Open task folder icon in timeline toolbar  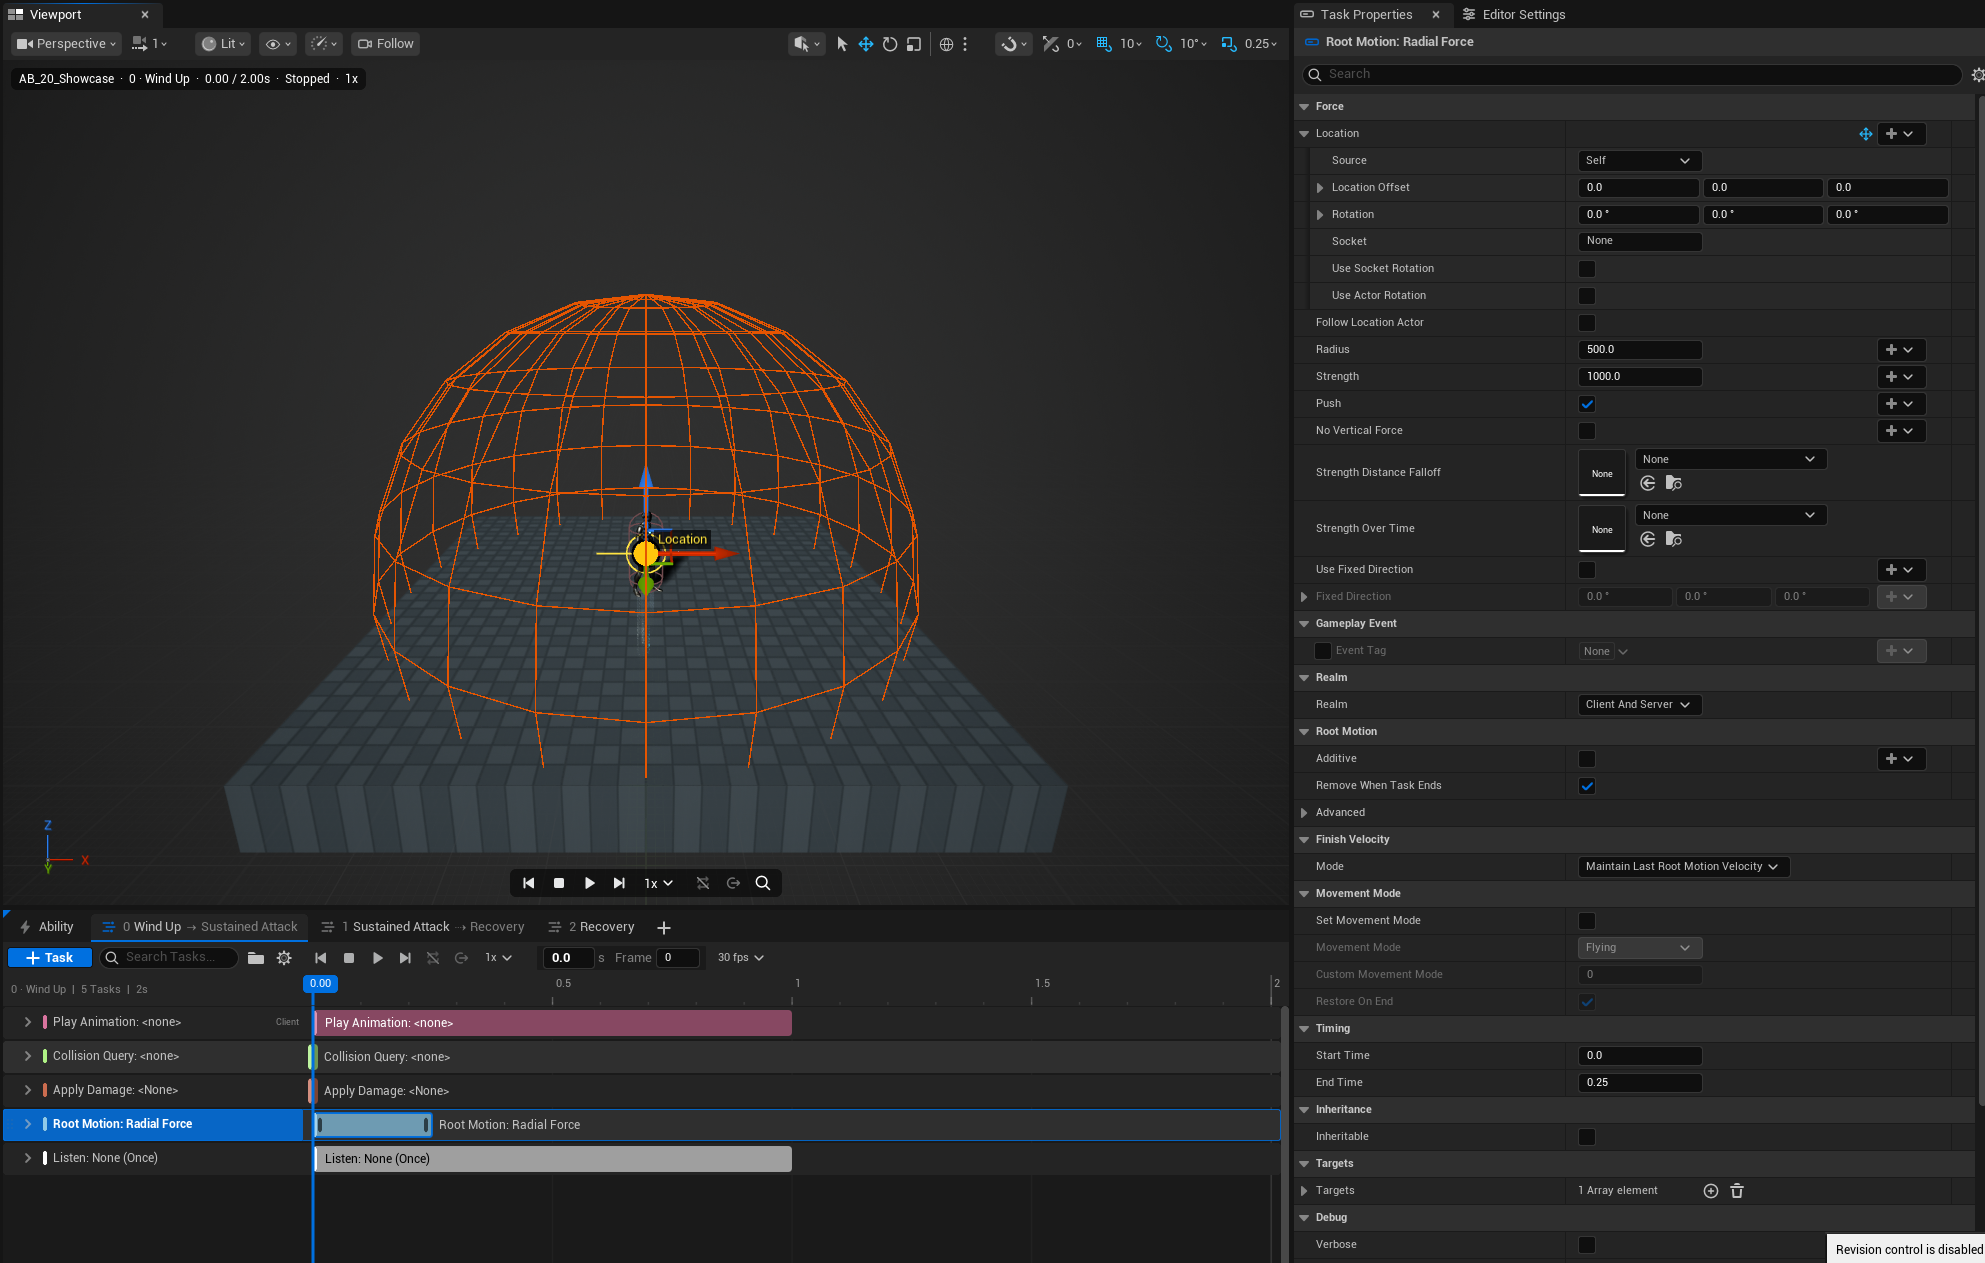256,958
